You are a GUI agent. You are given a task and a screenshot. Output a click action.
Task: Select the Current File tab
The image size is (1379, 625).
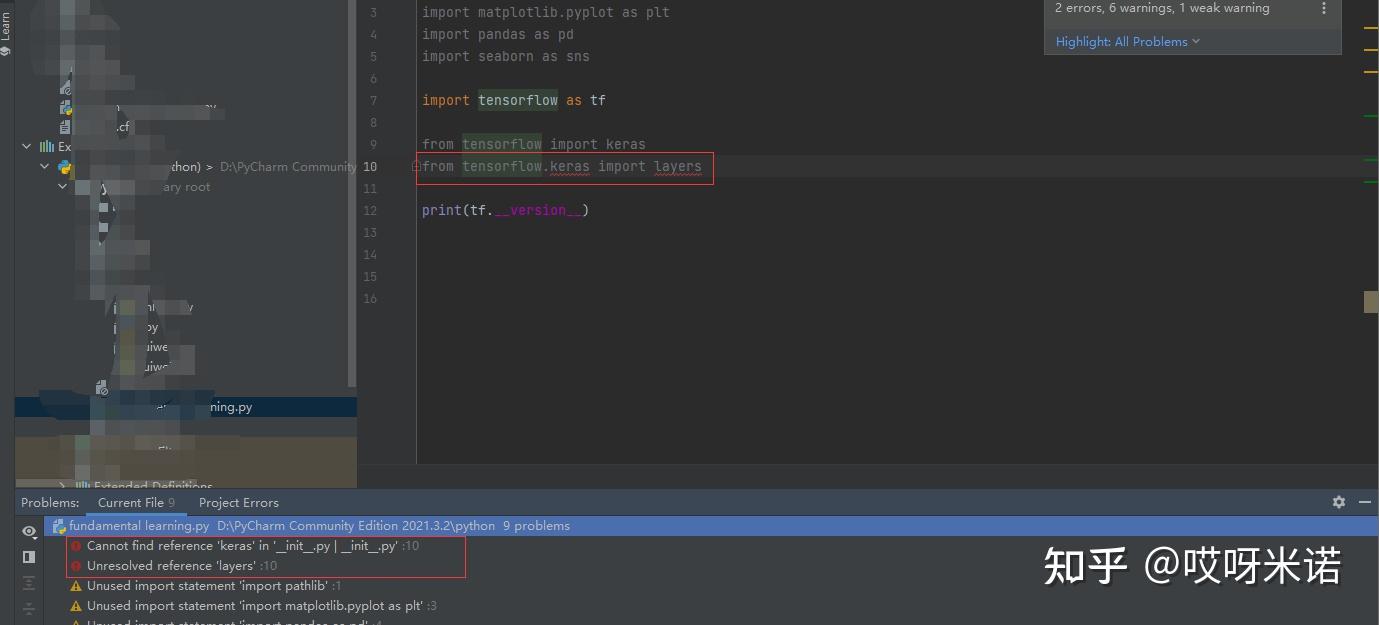tap(130, 502)
